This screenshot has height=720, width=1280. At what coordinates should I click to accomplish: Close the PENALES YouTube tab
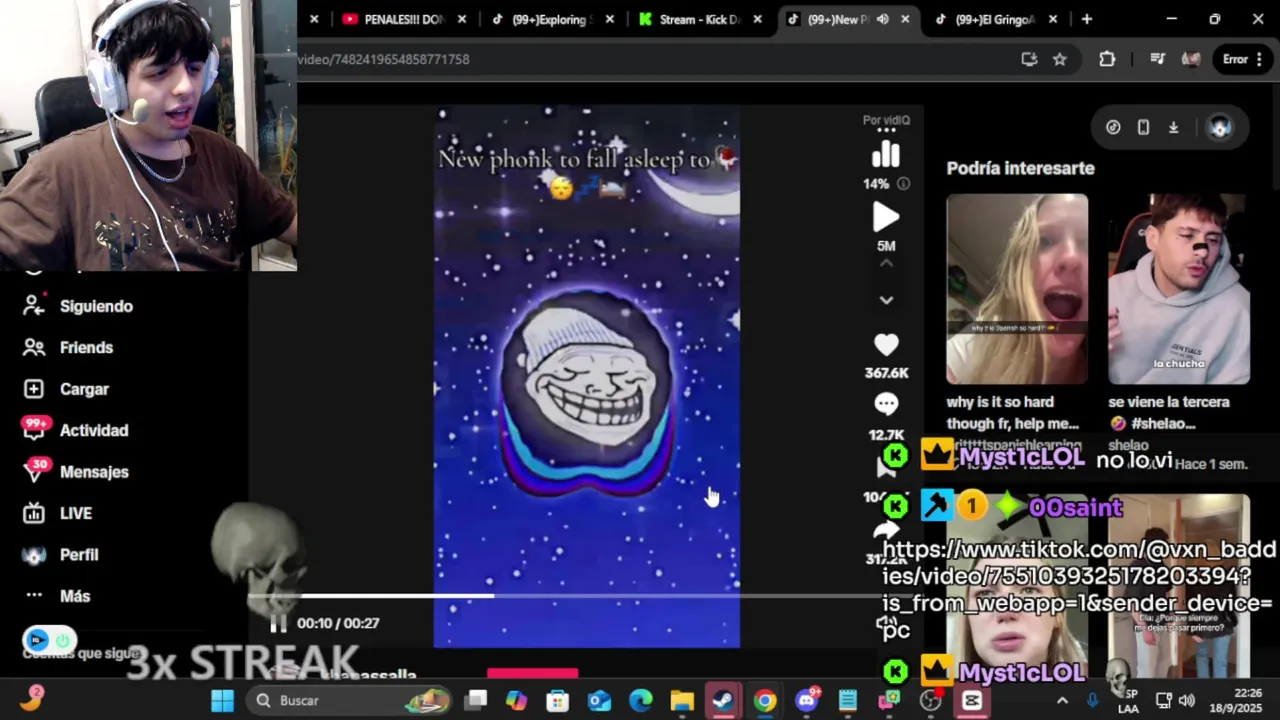point(462,19)
